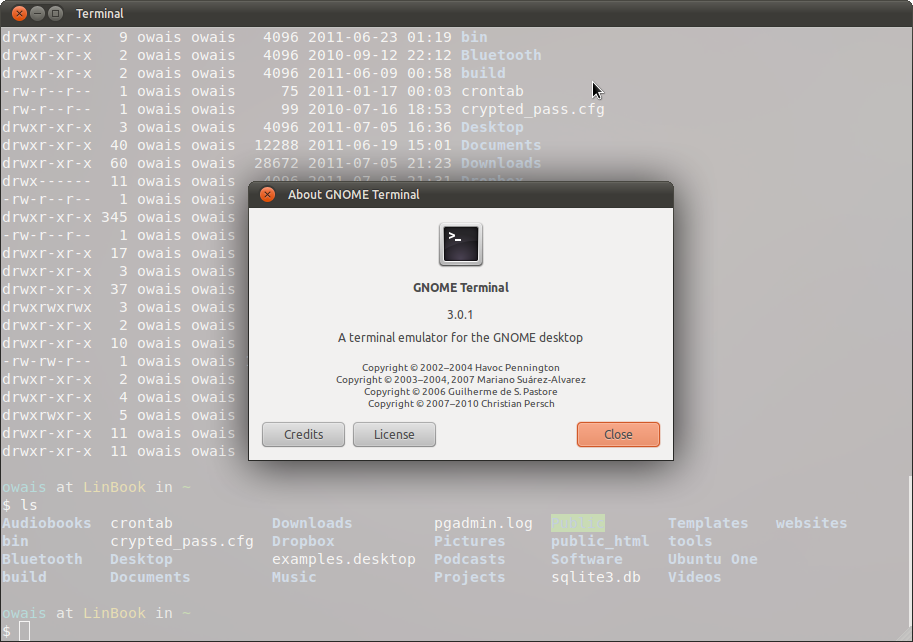
Task: Minimize the Terminal window
Action: (x=37, y=13)
